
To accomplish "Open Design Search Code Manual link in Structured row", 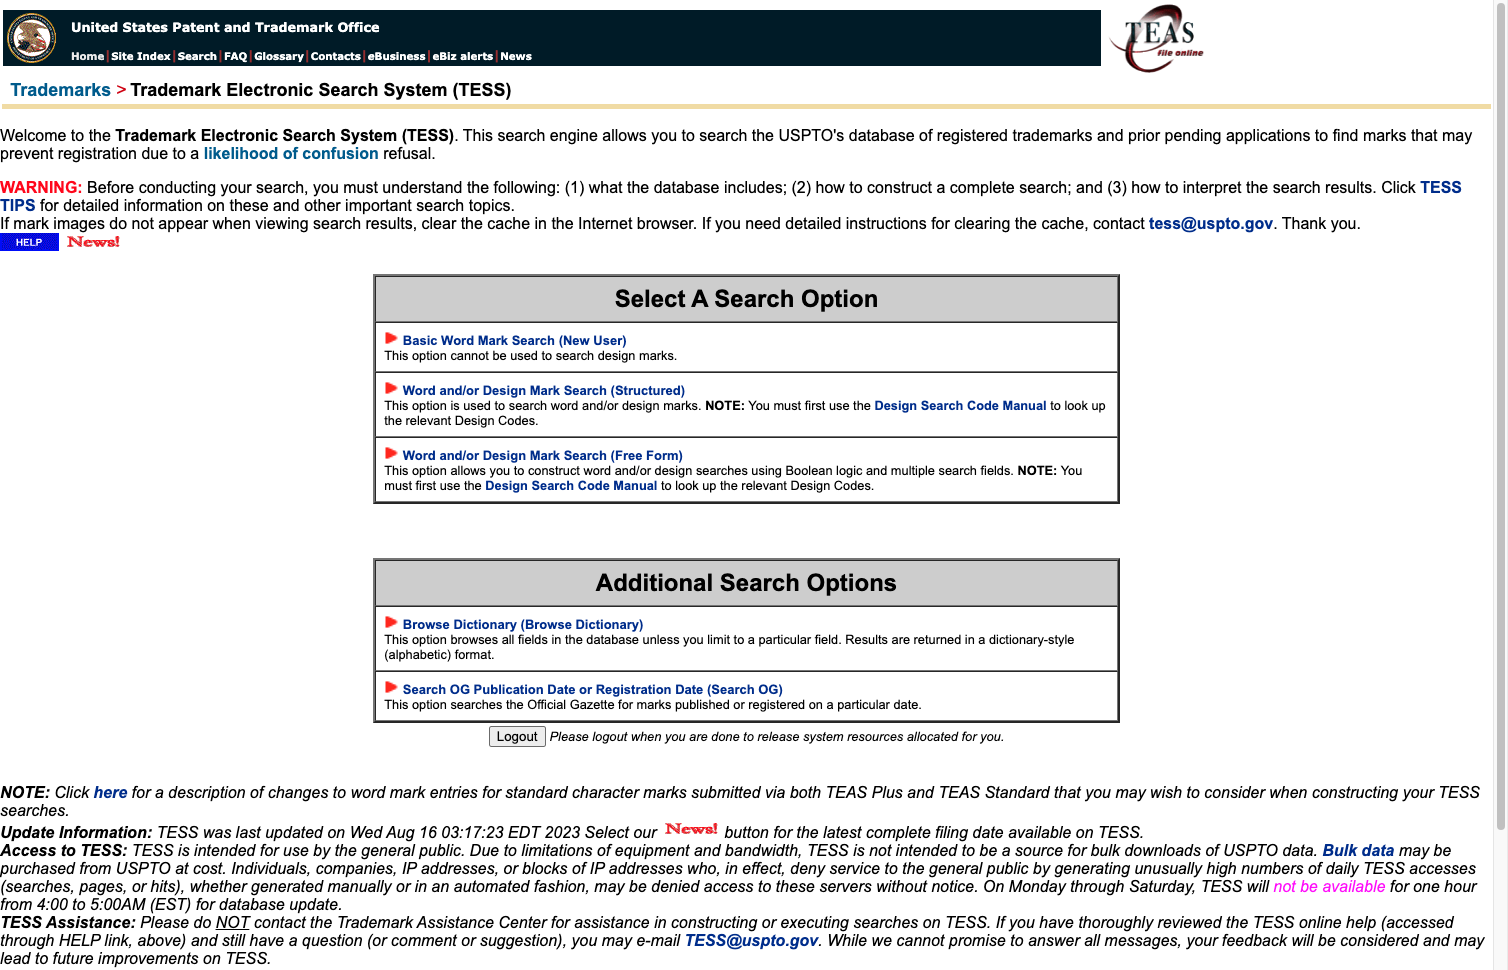I will pyautogui.click(x=960, y=406).
